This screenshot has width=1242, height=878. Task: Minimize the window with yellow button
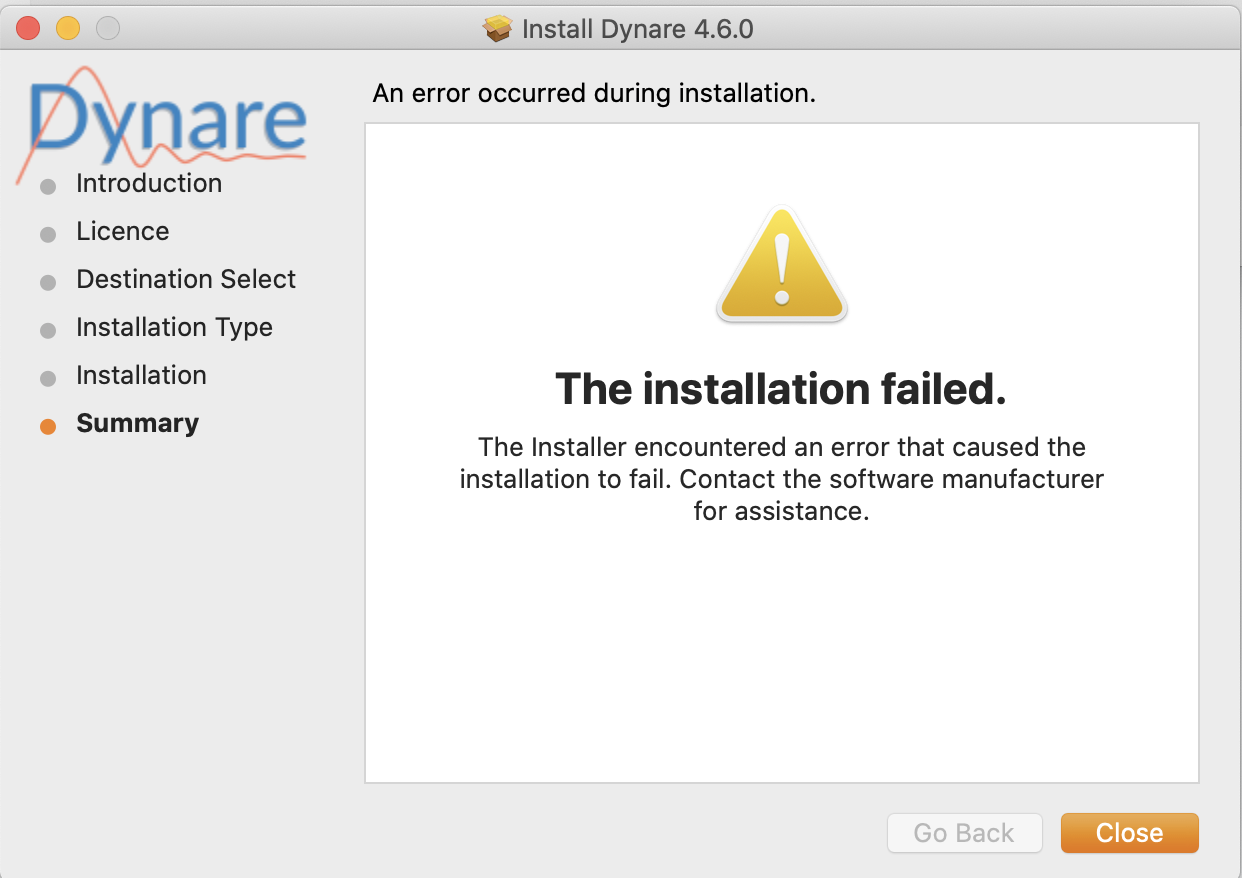click(67, 28)
